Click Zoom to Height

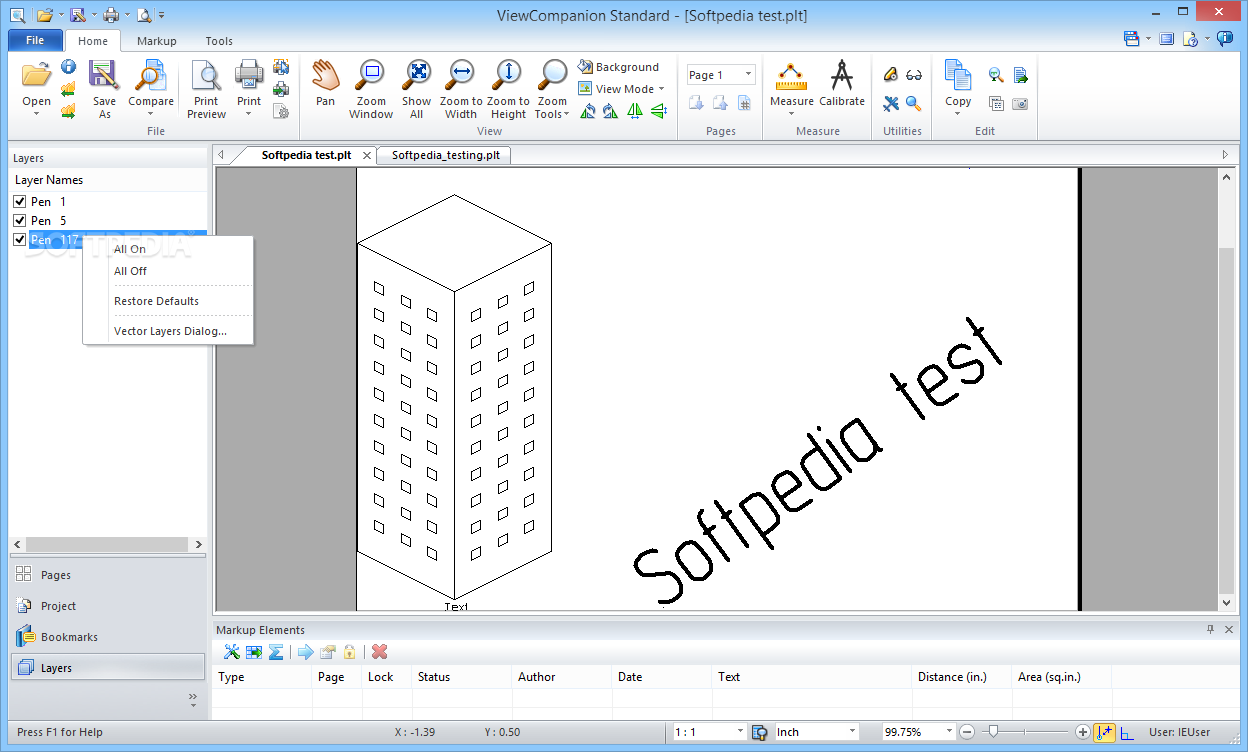pyautogui.click(x=508, y=89)
